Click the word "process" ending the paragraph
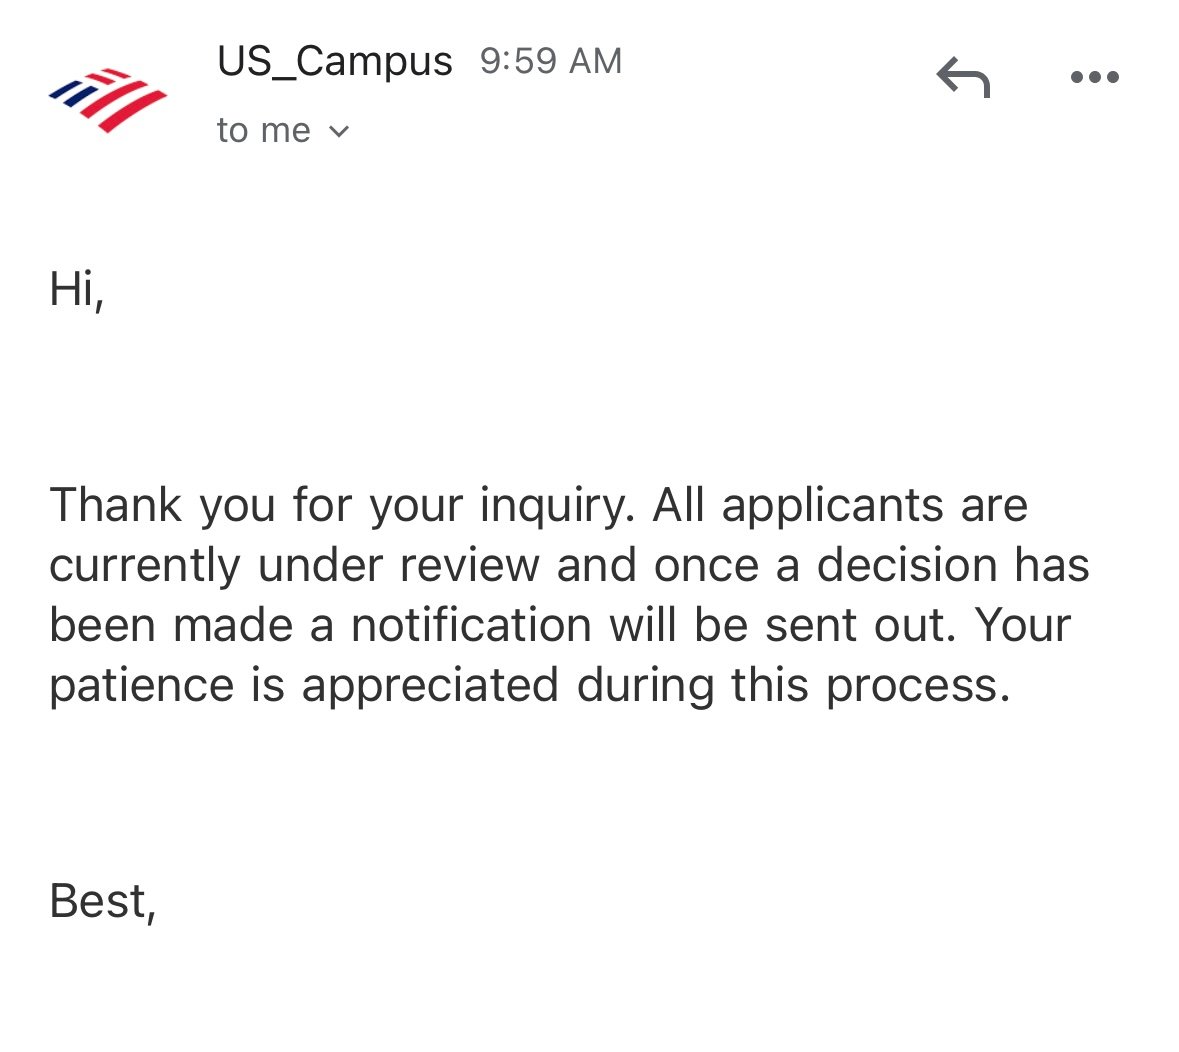Image resolution: width=1179 pixels, height=1052 pixels. tap(917, 686)
